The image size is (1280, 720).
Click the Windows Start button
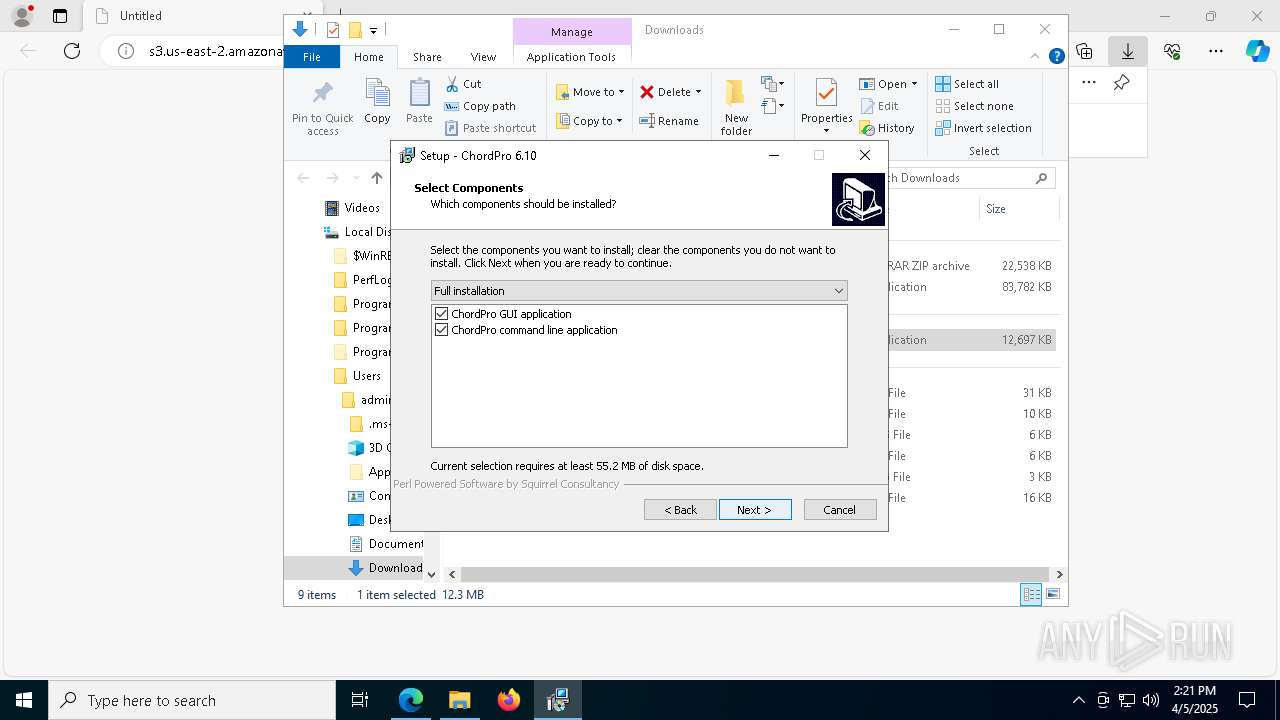[x=24, y=700]
